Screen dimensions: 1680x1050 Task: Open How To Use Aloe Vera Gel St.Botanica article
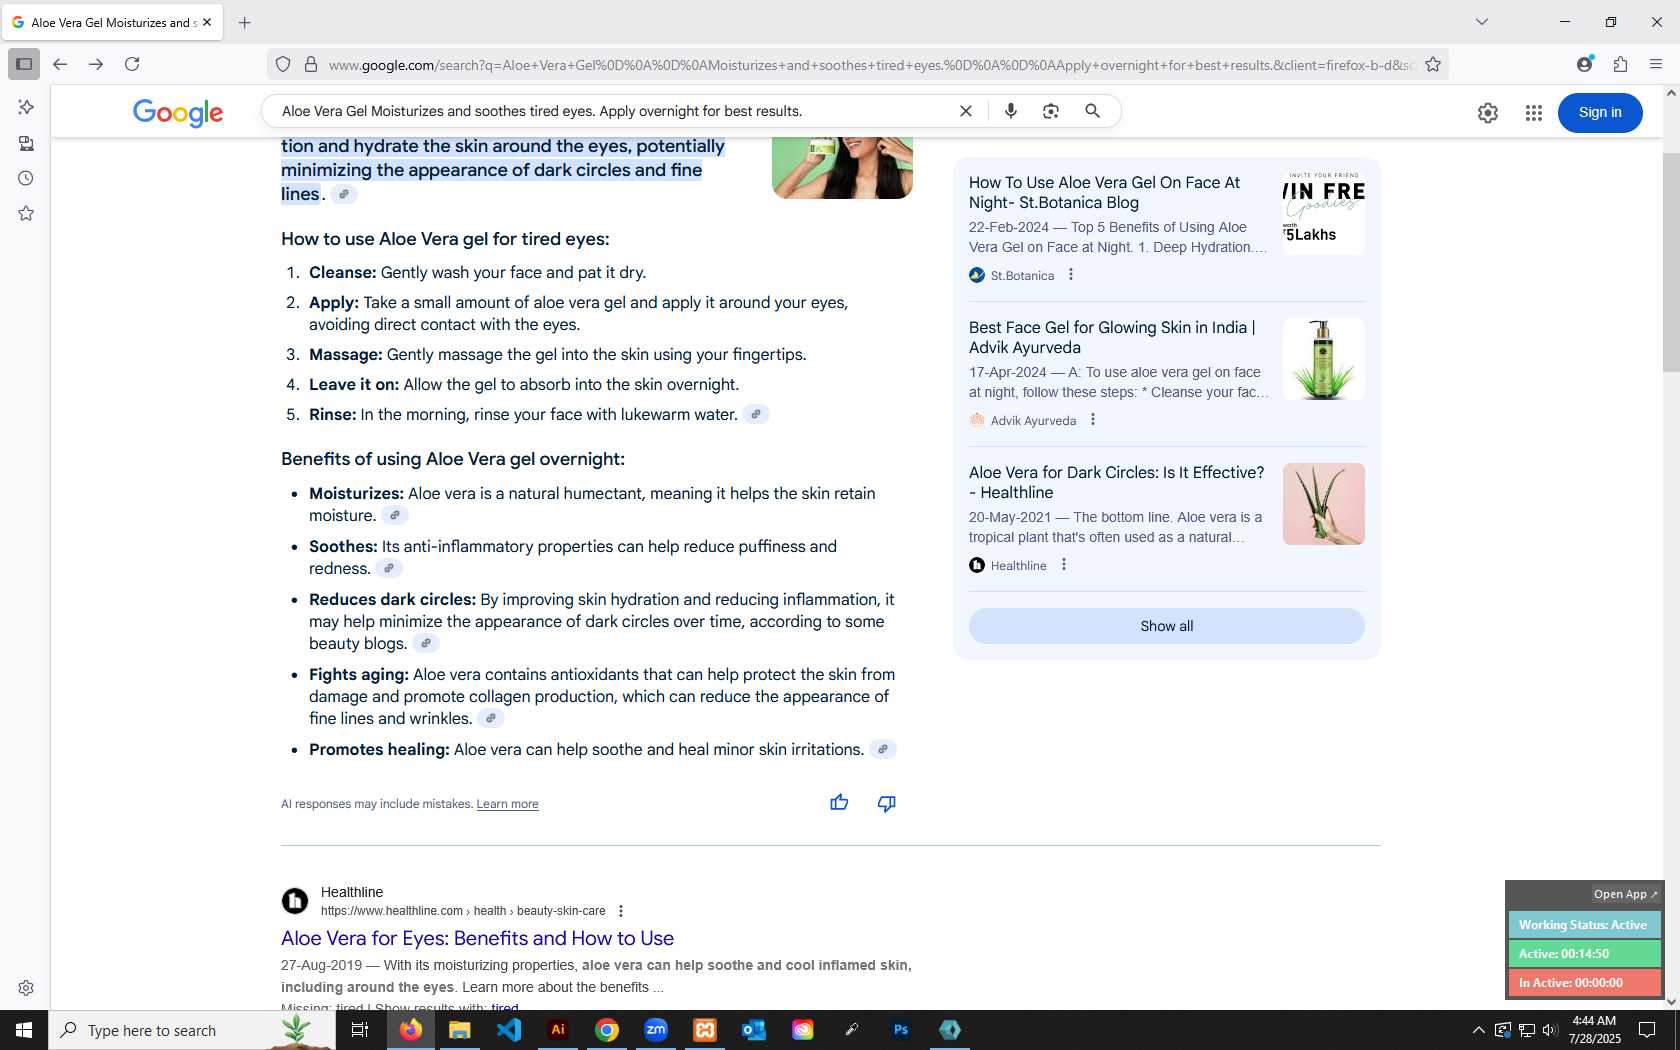1104,192
